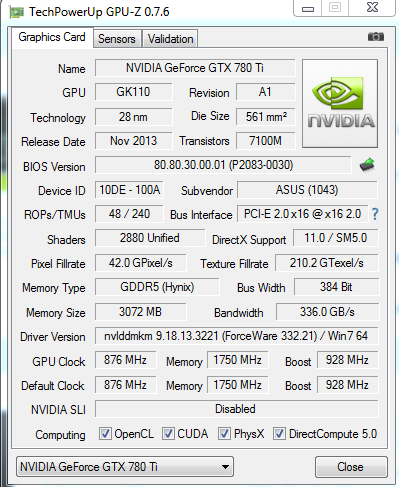399x487 pixels.
Task: Click the GPU Clock row Memory 1750 MHz
Action: [x=237, y=360]
